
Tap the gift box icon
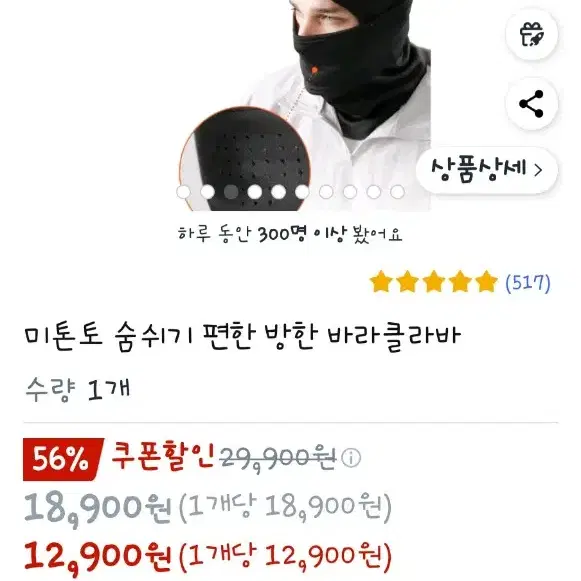(532, 34)
